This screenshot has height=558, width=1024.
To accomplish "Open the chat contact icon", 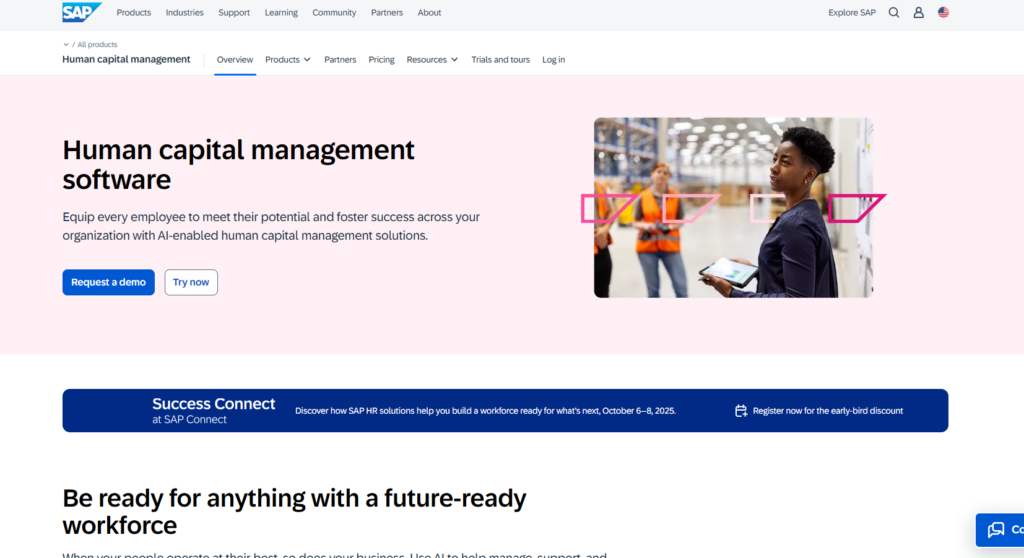I will (x=996, y=529).
